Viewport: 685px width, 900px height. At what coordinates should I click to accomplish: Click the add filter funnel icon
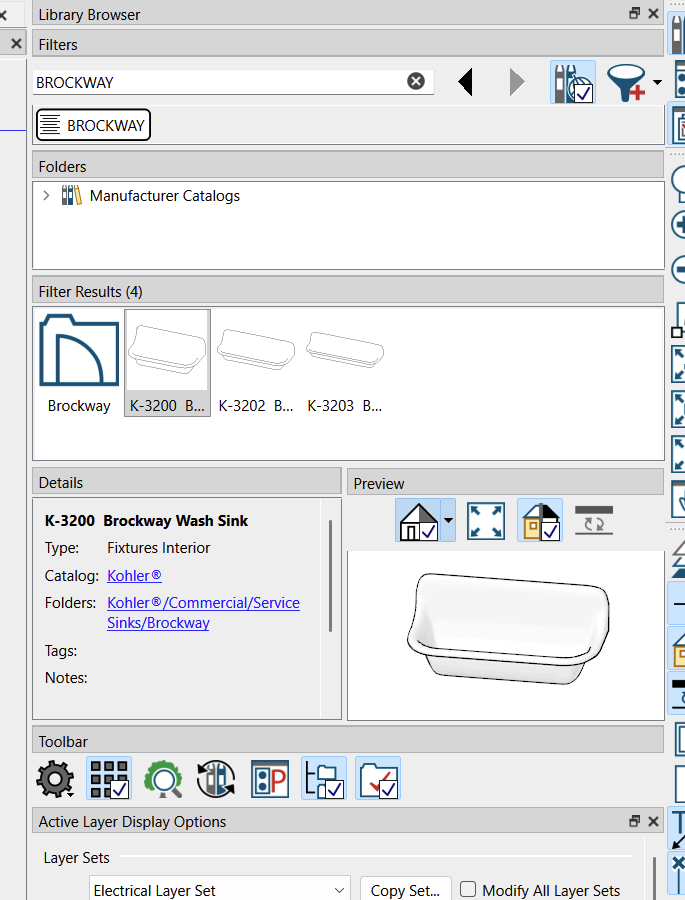(x=627, y=82)
